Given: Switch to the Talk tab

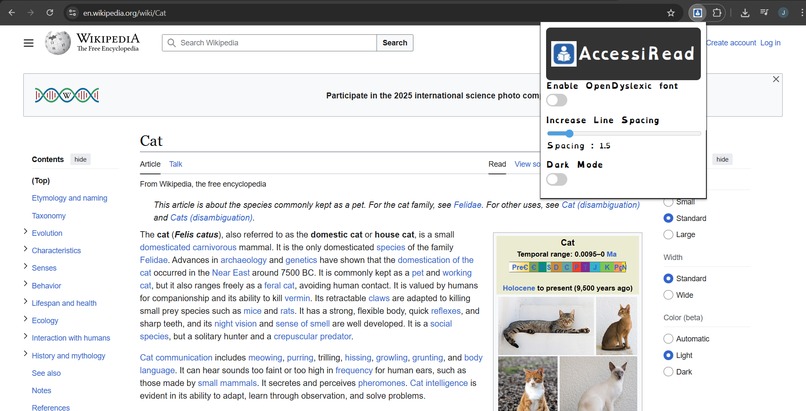Looking at the screenshot, I should tap(175, 164).
